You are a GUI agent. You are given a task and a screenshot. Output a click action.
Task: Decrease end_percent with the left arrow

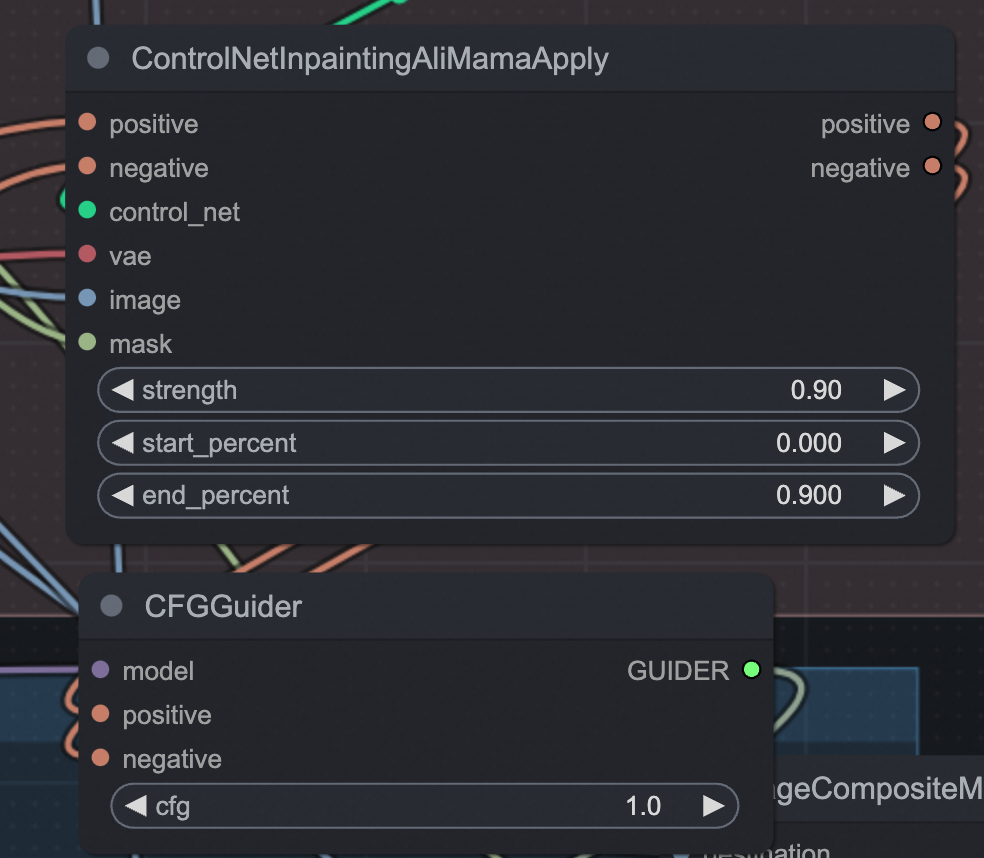pos(122,495)
